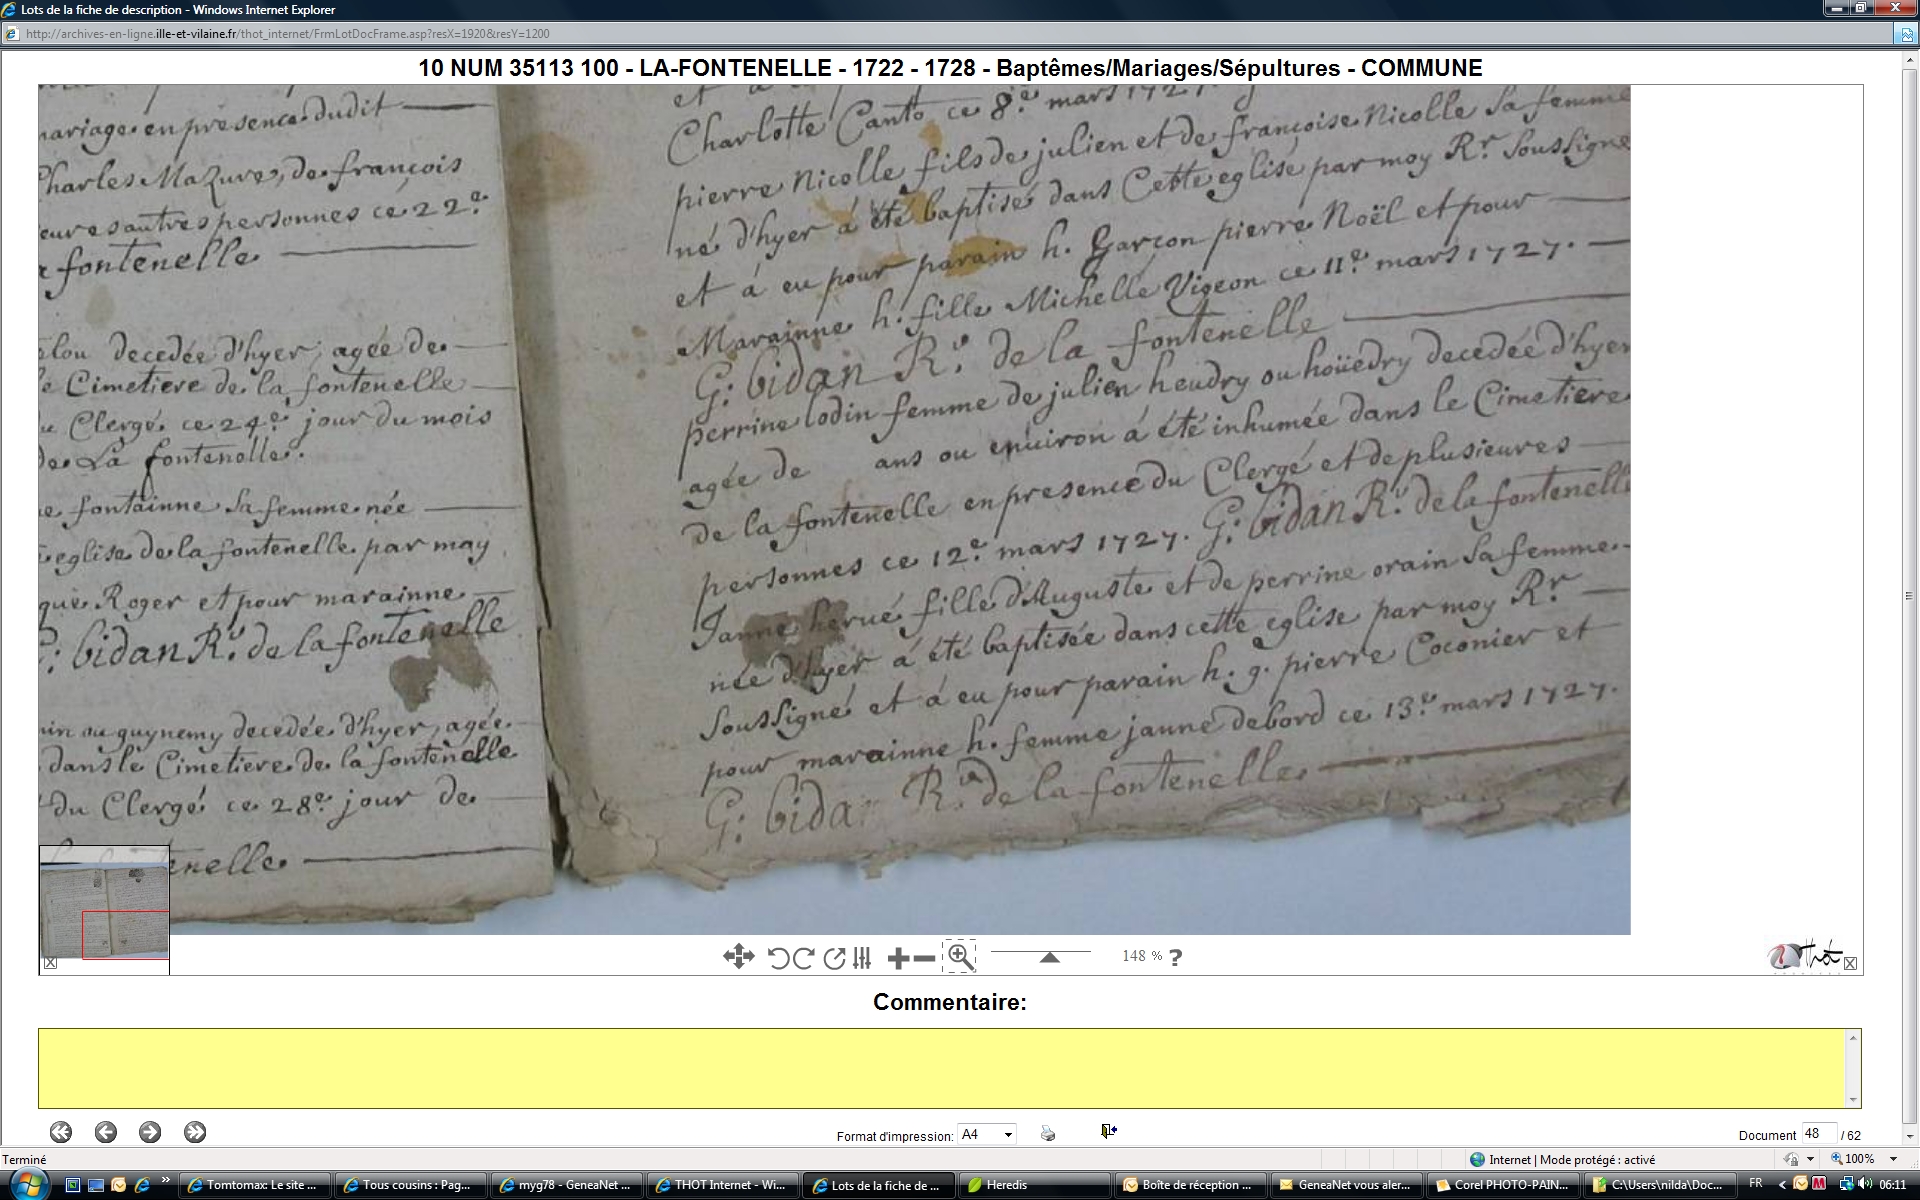The image size is (1920, 1200).
Task: Zoom out with the minus icon
Action: (925, 958)
